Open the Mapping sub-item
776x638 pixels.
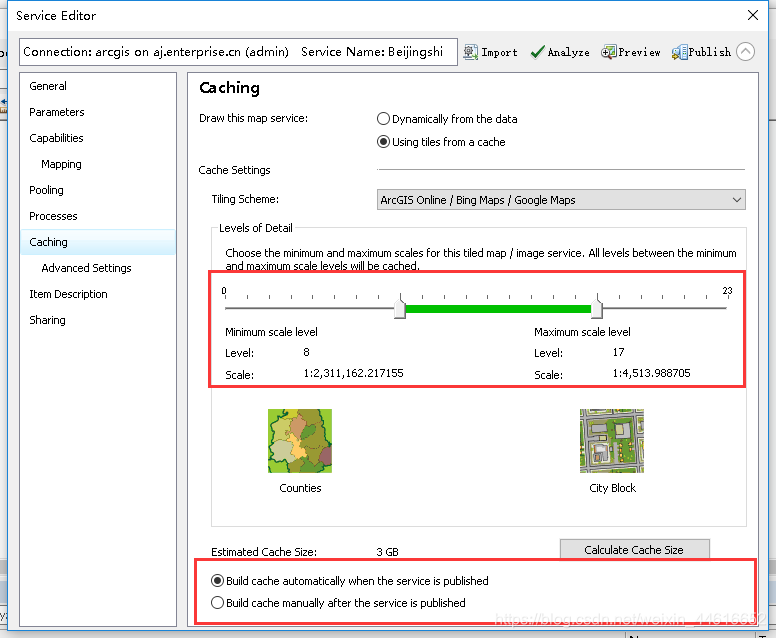tap(61, 164)
